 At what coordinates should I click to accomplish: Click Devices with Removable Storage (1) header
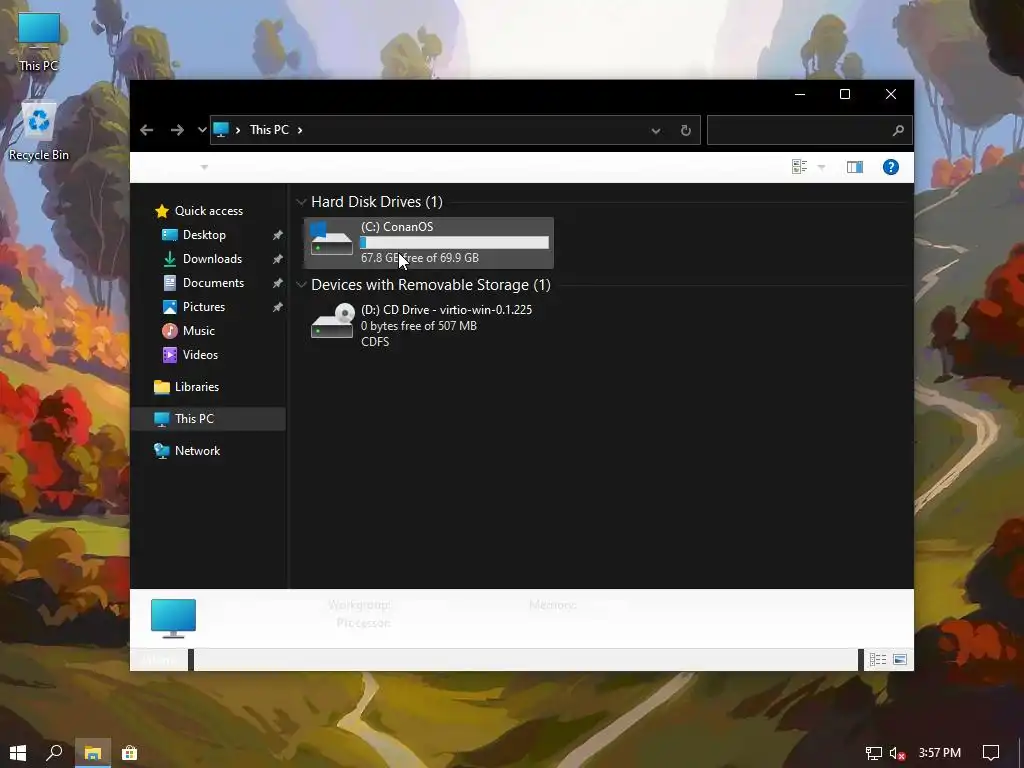[x=430, y=285]
